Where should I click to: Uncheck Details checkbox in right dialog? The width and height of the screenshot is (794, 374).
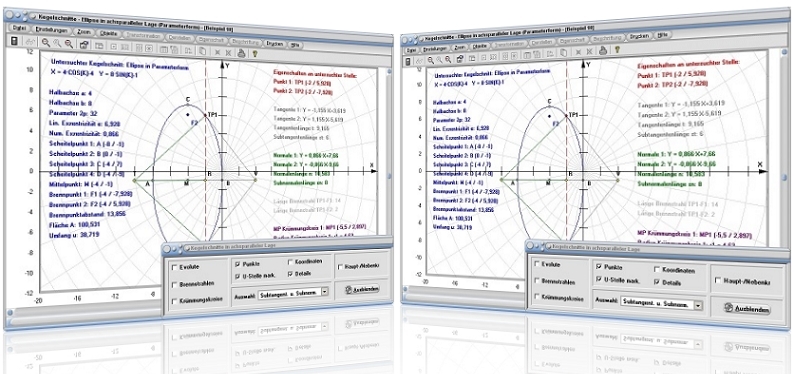tap(658, 282)
